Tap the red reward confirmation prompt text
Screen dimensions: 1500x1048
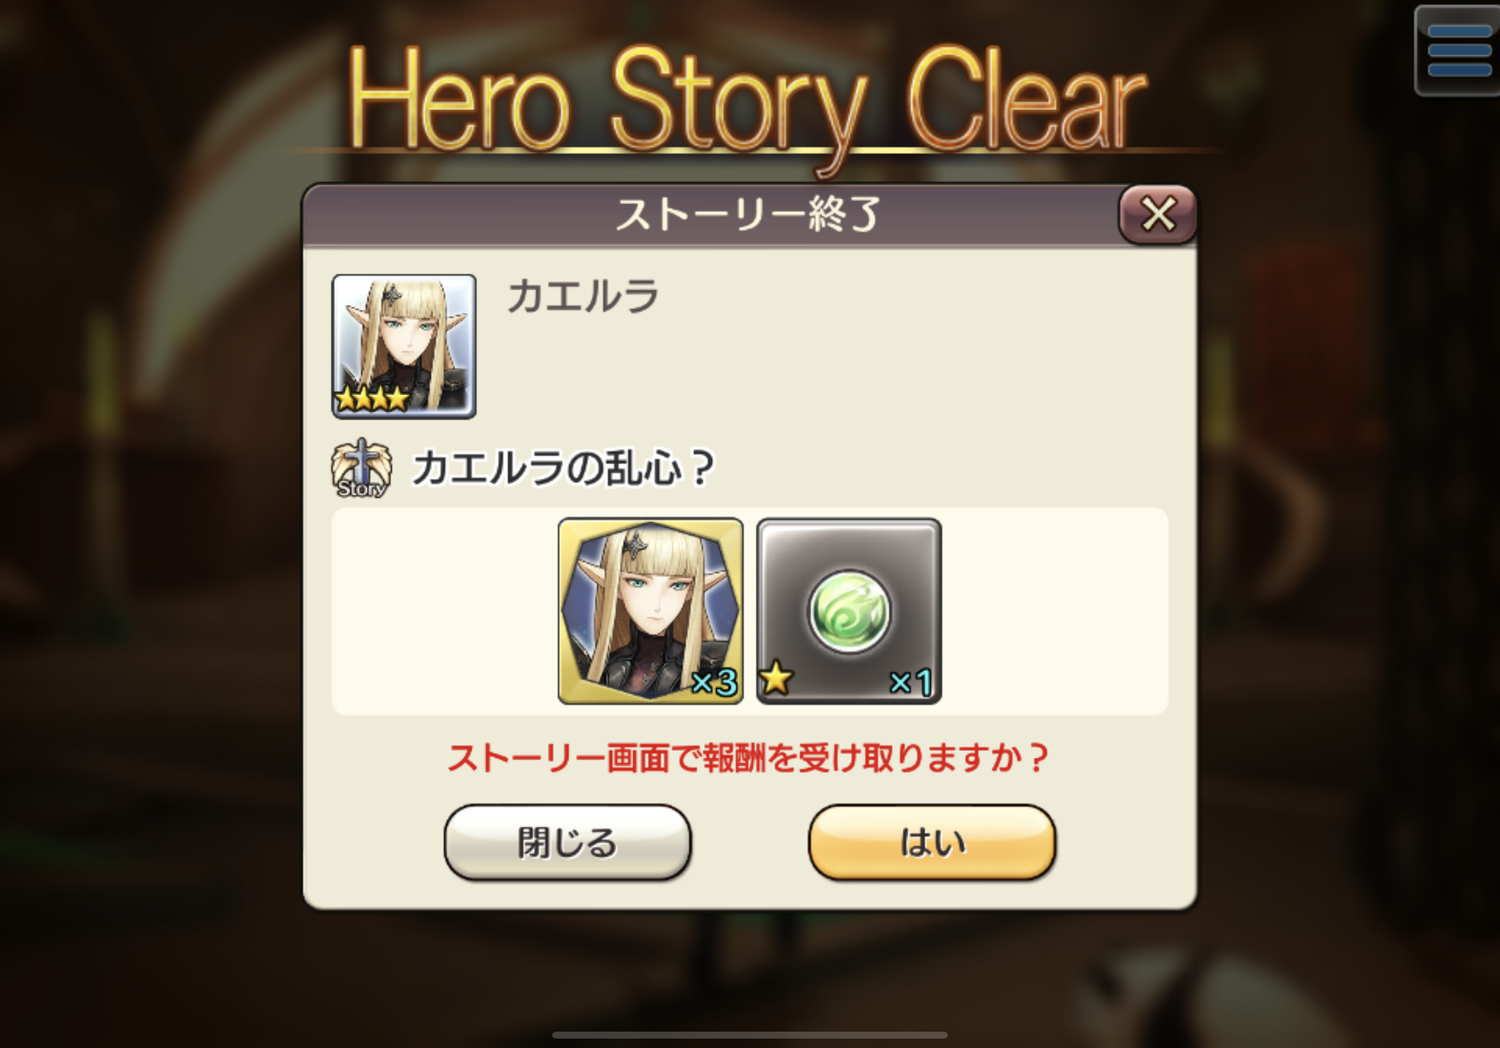click(x=748, y=758)
